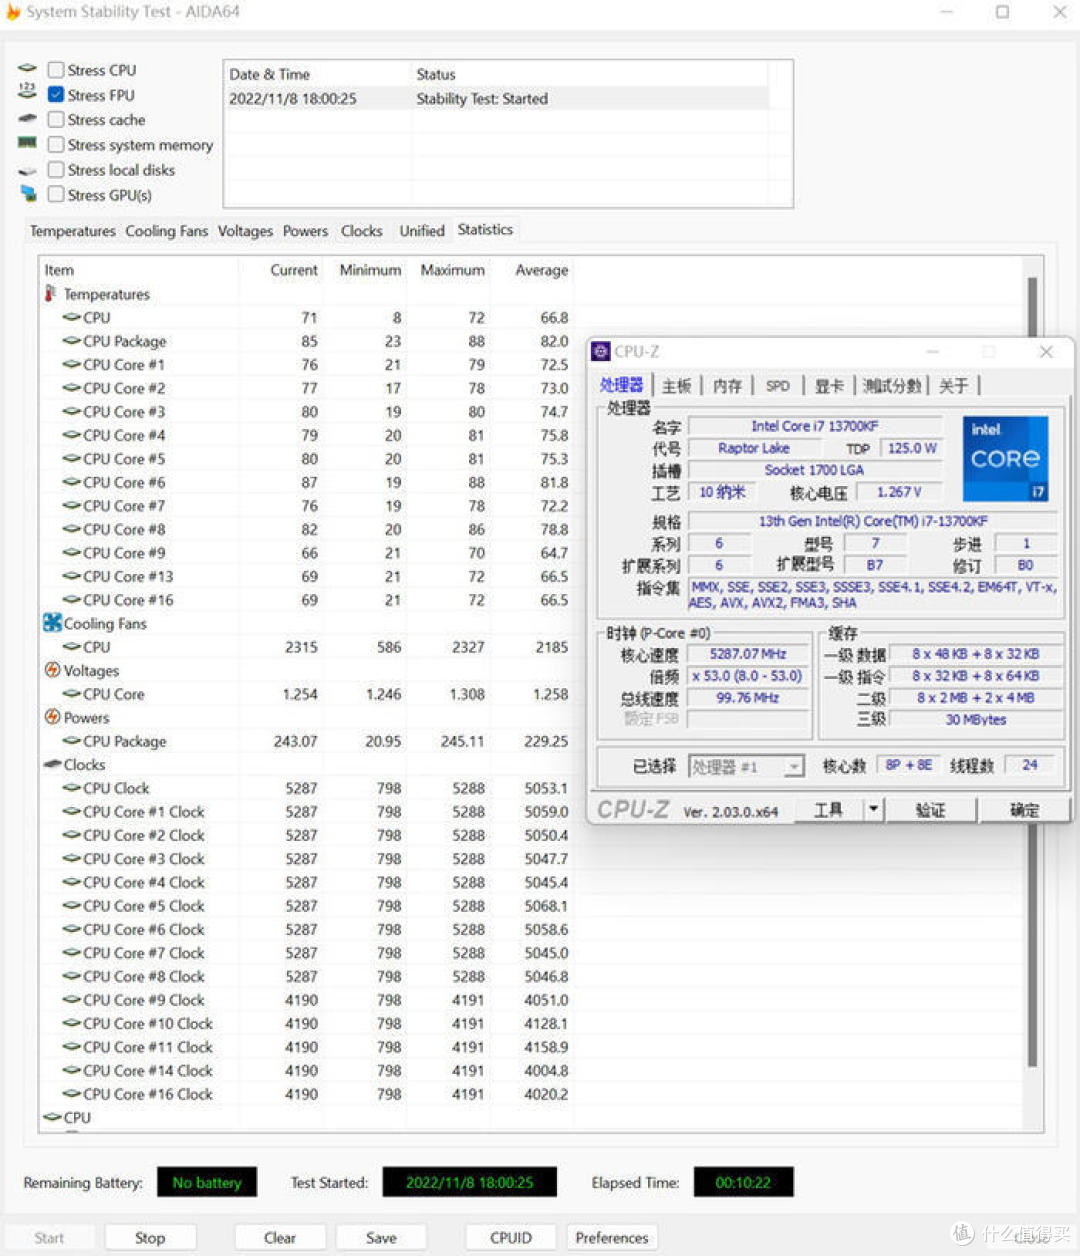Click the Voltages category icon
Image resolution: width=1080 pixels, height=1256 pixels.
(x=52, y=670)
